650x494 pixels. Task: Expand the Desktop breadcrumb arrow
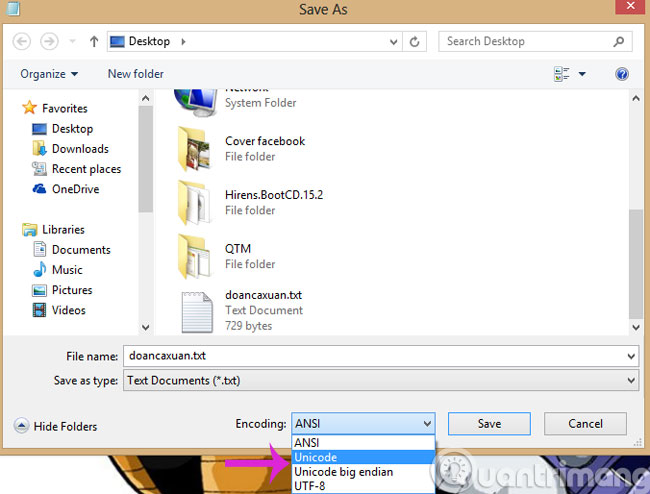coord(183,41)
